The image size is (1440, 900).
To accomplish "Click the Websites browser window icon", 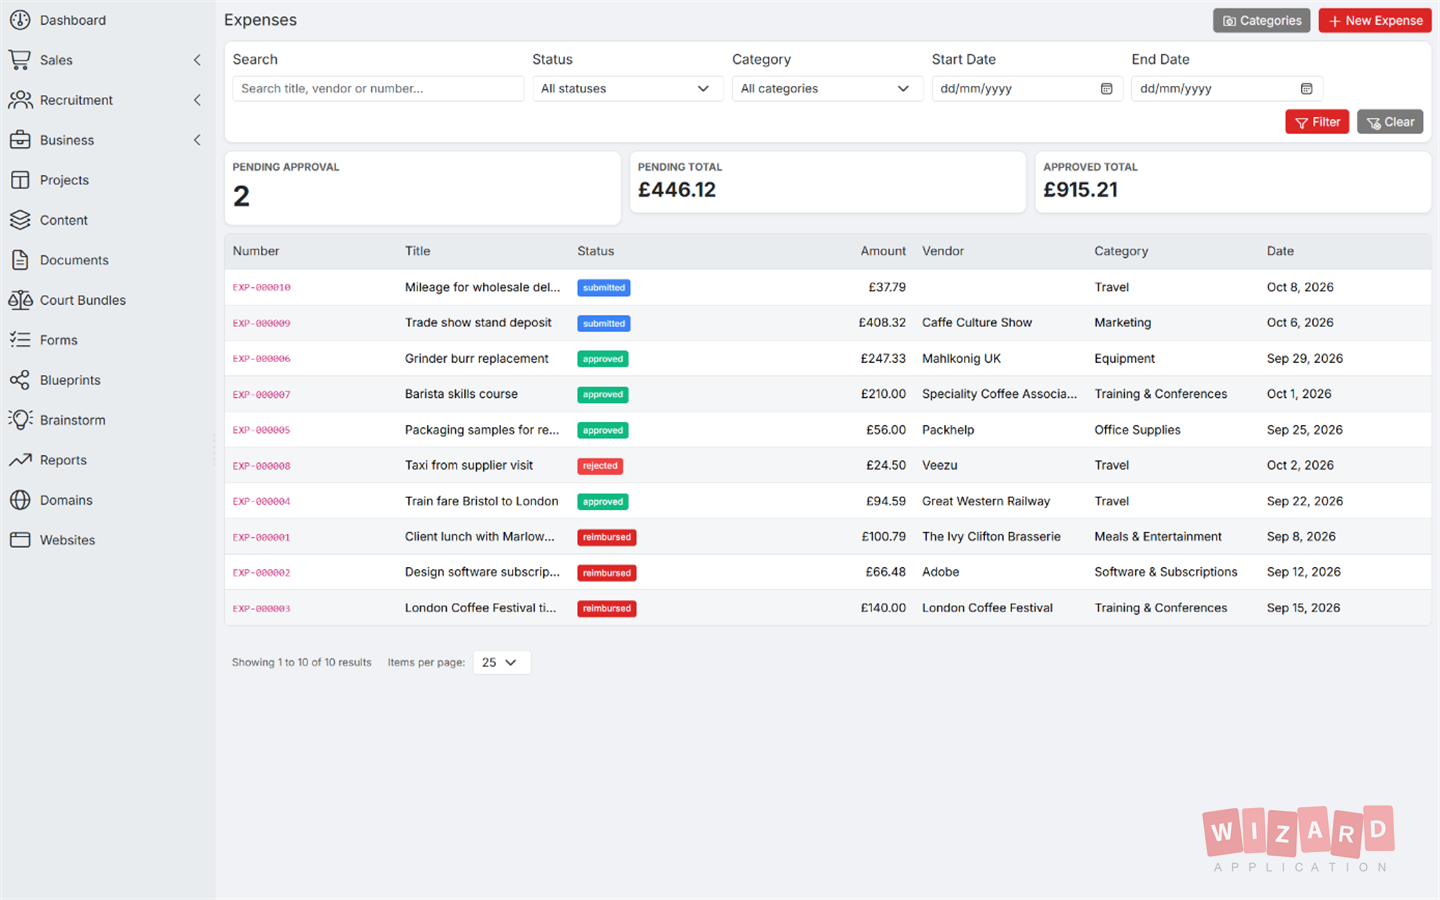I will tap(20, 540).
